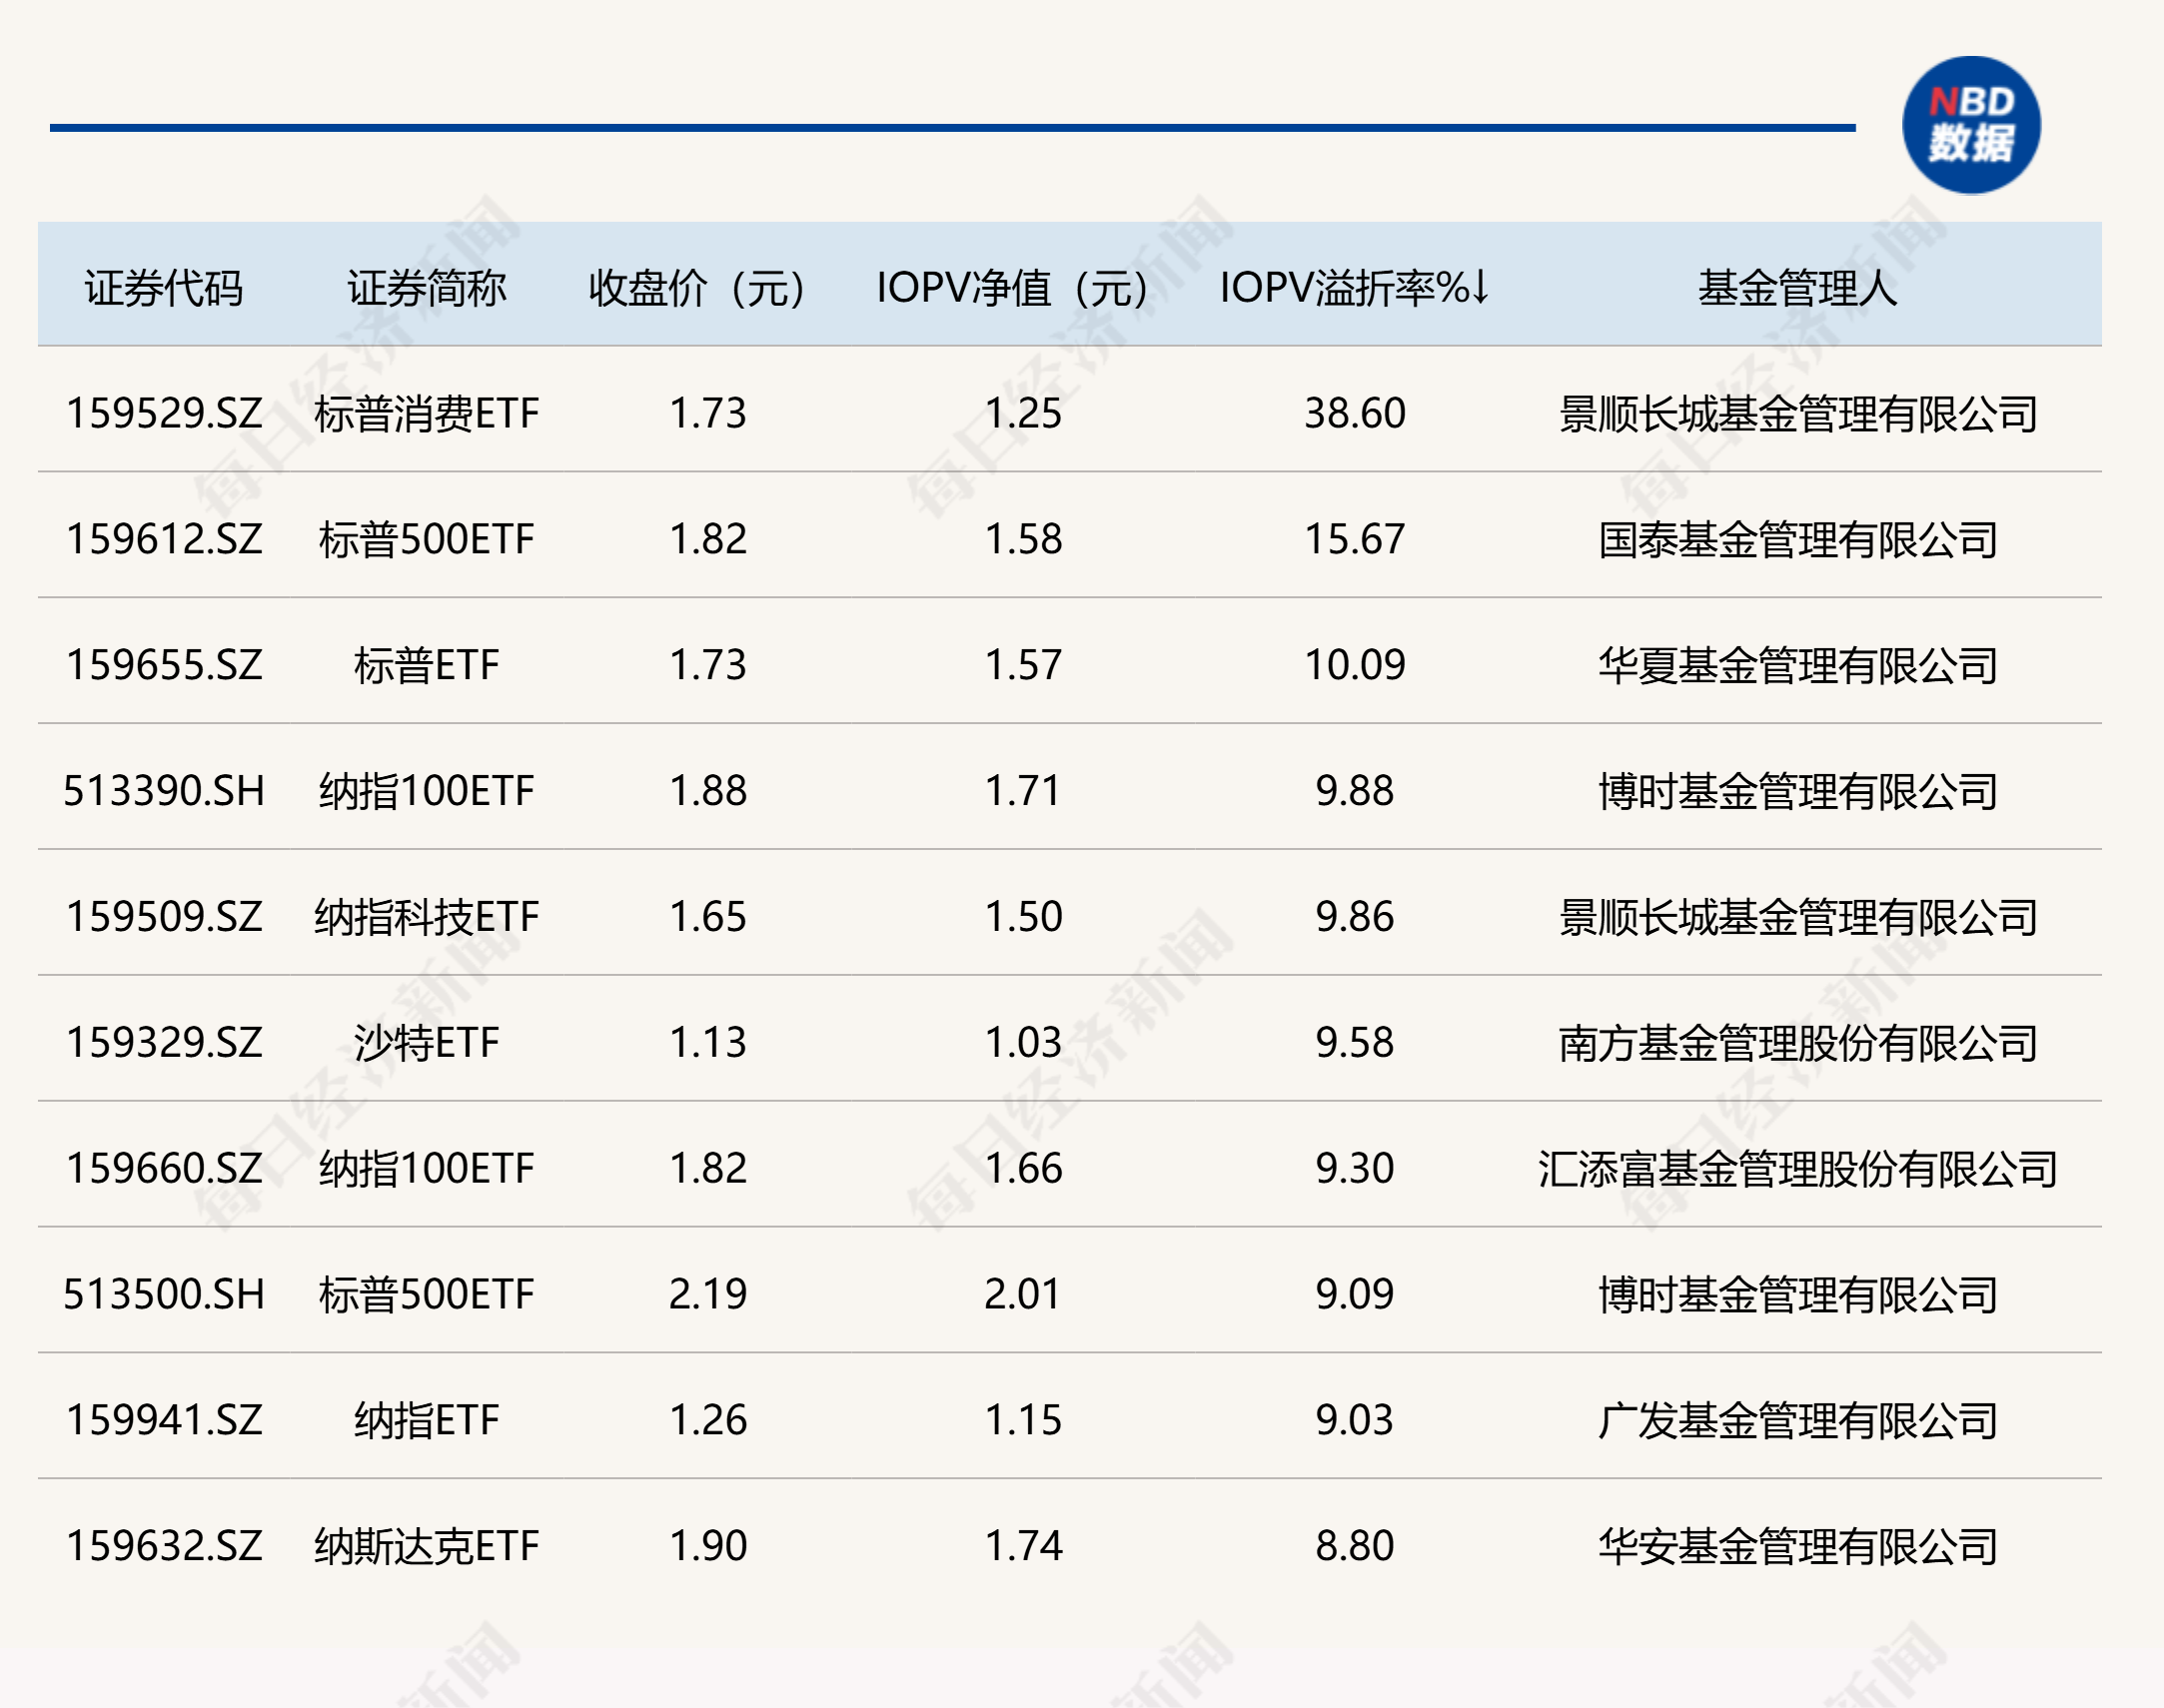
Task: Select code 159941.SZ
Action: [164, 1421]
